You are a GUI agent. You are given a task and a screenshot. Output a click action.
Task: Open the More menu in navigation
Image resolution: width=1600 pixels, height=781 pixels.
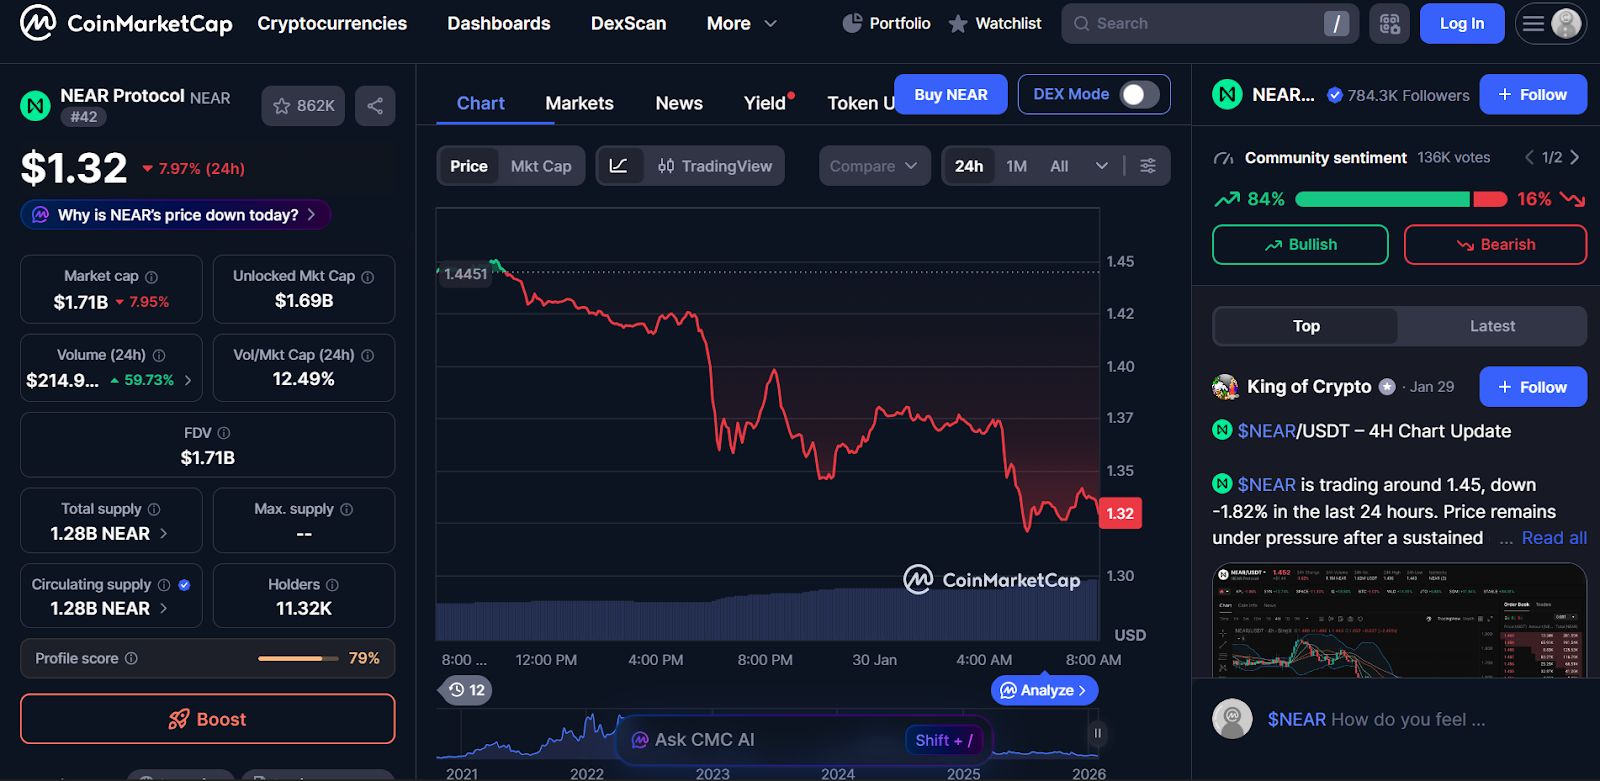(x=741, y=23)
